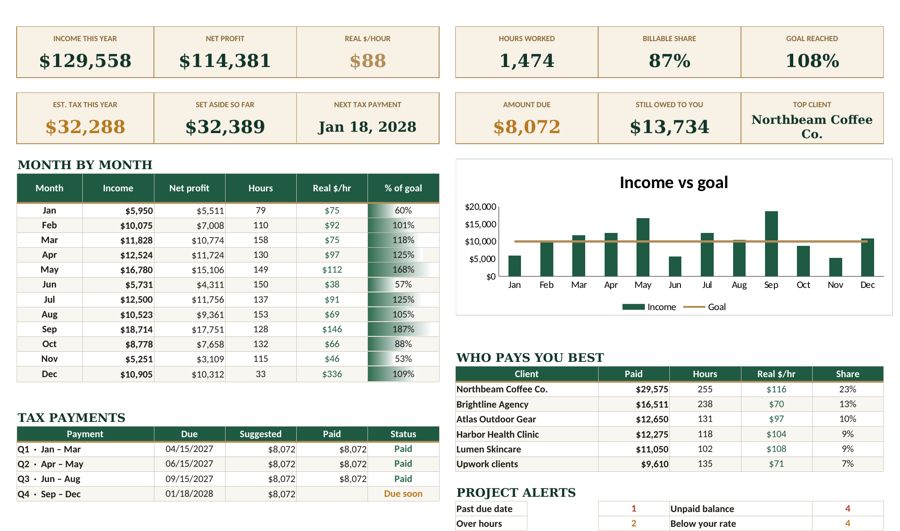Click the Jul hours cell 137

[261, 300]
